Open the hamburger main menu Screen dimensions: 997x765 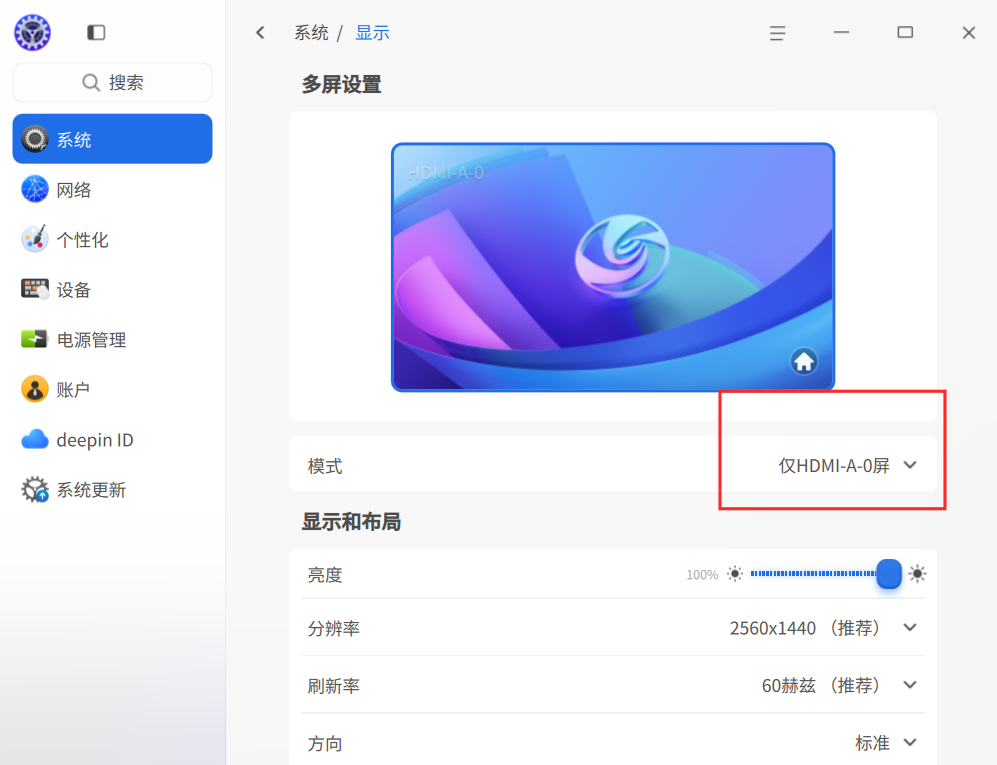tap(777, 33)
